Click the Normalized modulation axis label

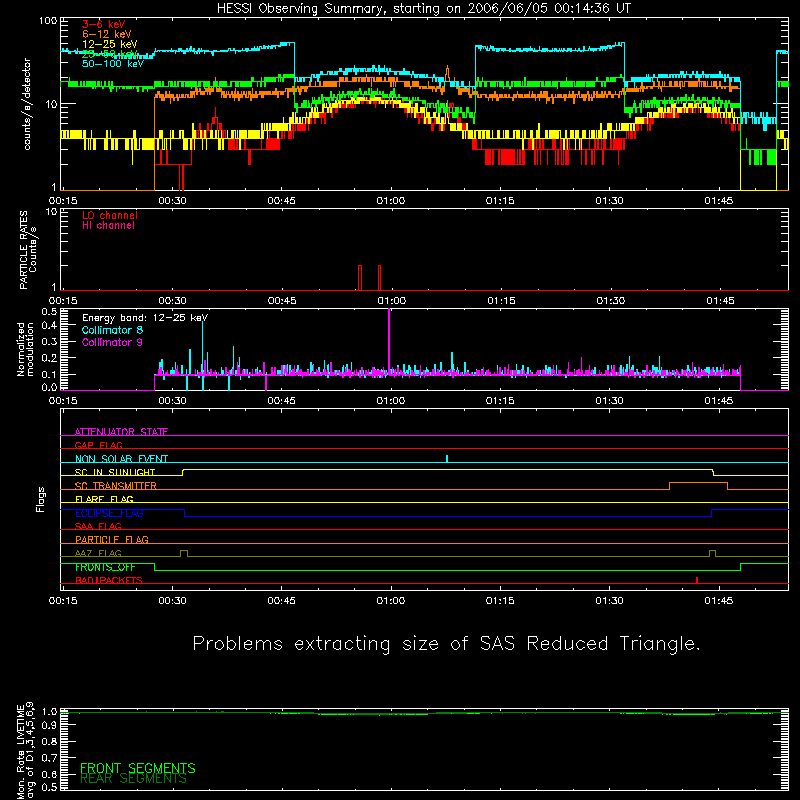(25, 349)
